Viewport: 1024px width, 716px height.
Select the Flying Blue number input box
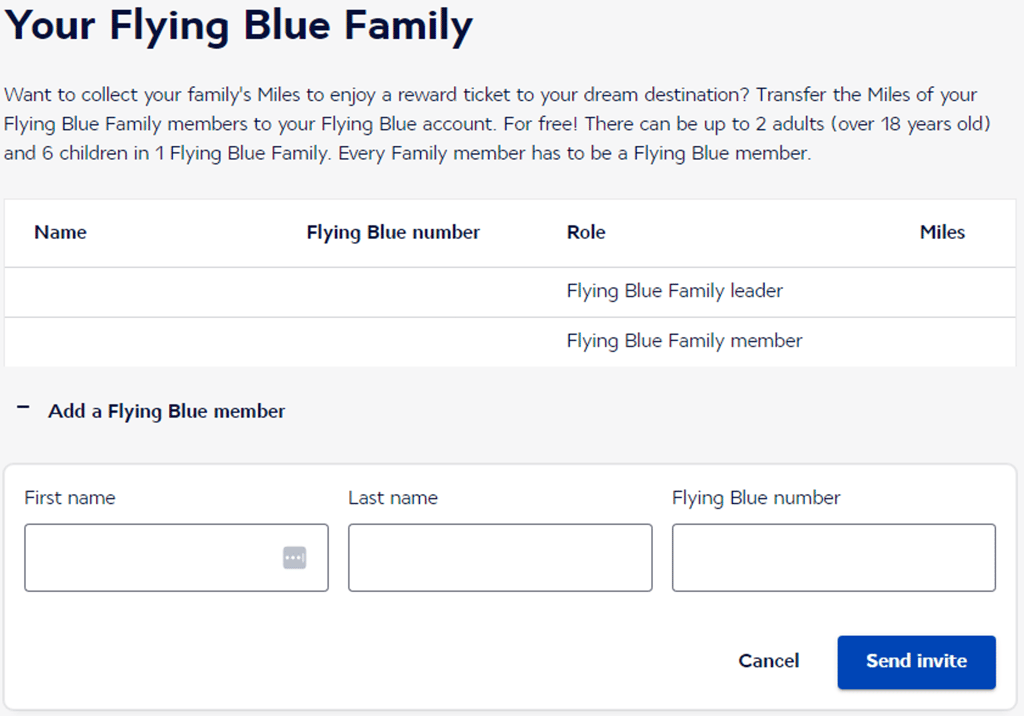click(x=833, y=558)
